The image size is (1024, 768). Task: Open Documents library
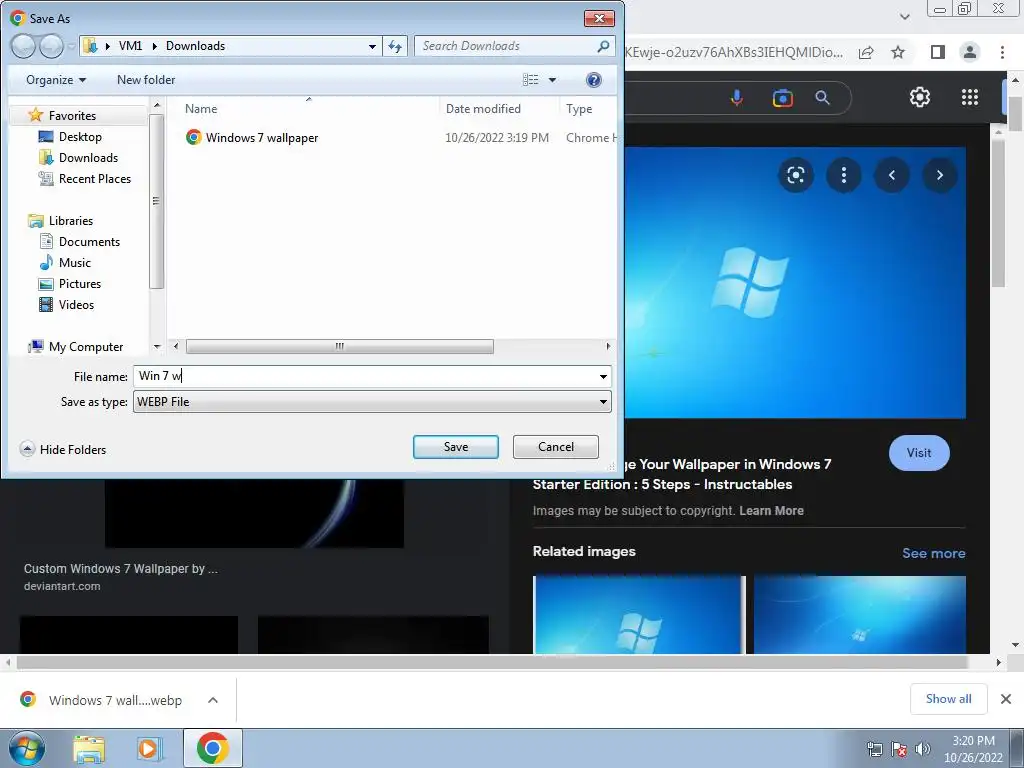point(89,242)
